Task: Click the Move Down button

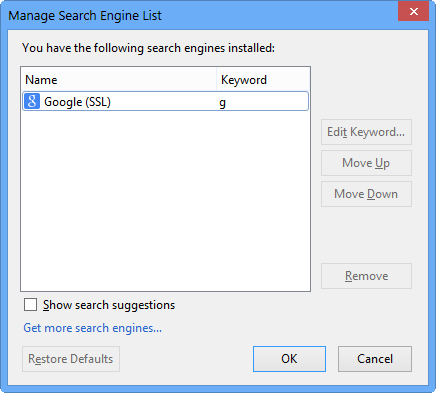Action: [366, 194]
